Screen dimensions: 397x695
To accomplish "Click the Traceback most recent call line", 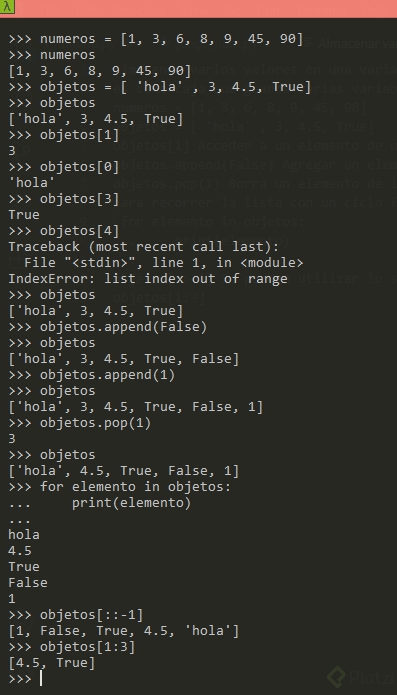I will [144, 247].
